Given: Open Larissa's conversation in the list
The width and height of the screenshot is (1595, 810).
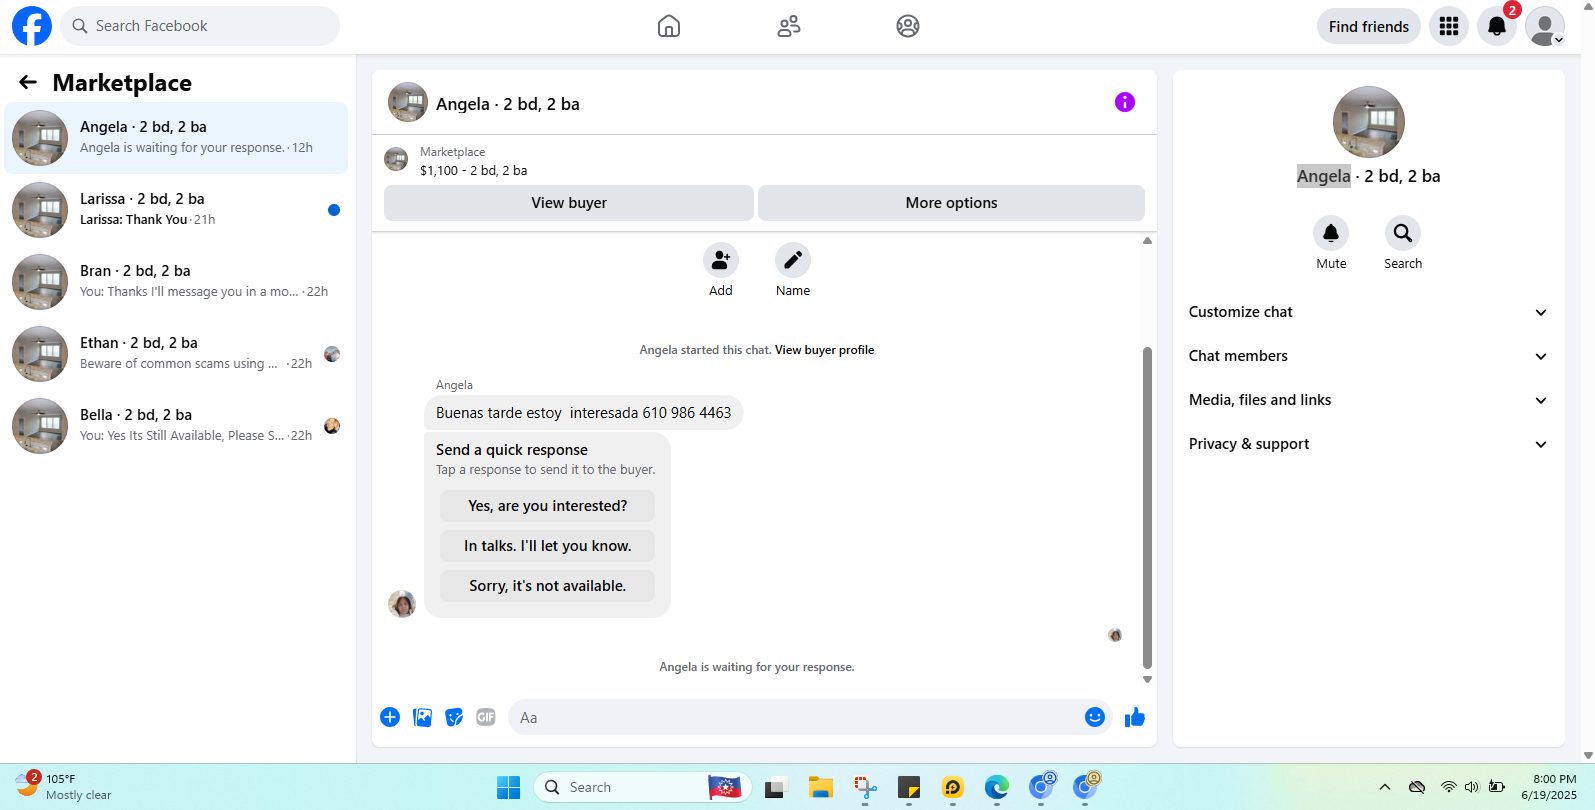Looking at the screenshot, I should tap(176, 210).
